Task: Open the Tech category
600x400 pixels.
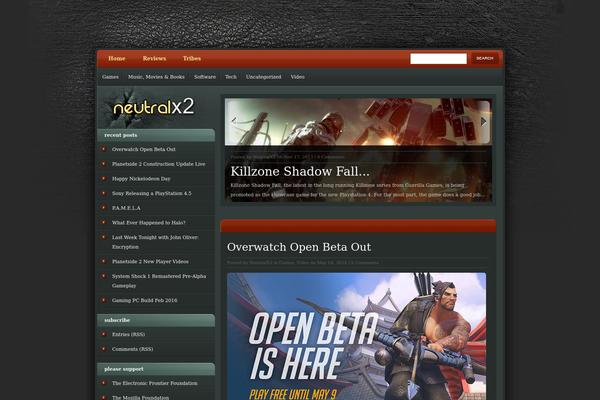Action: tap(231, 77)
